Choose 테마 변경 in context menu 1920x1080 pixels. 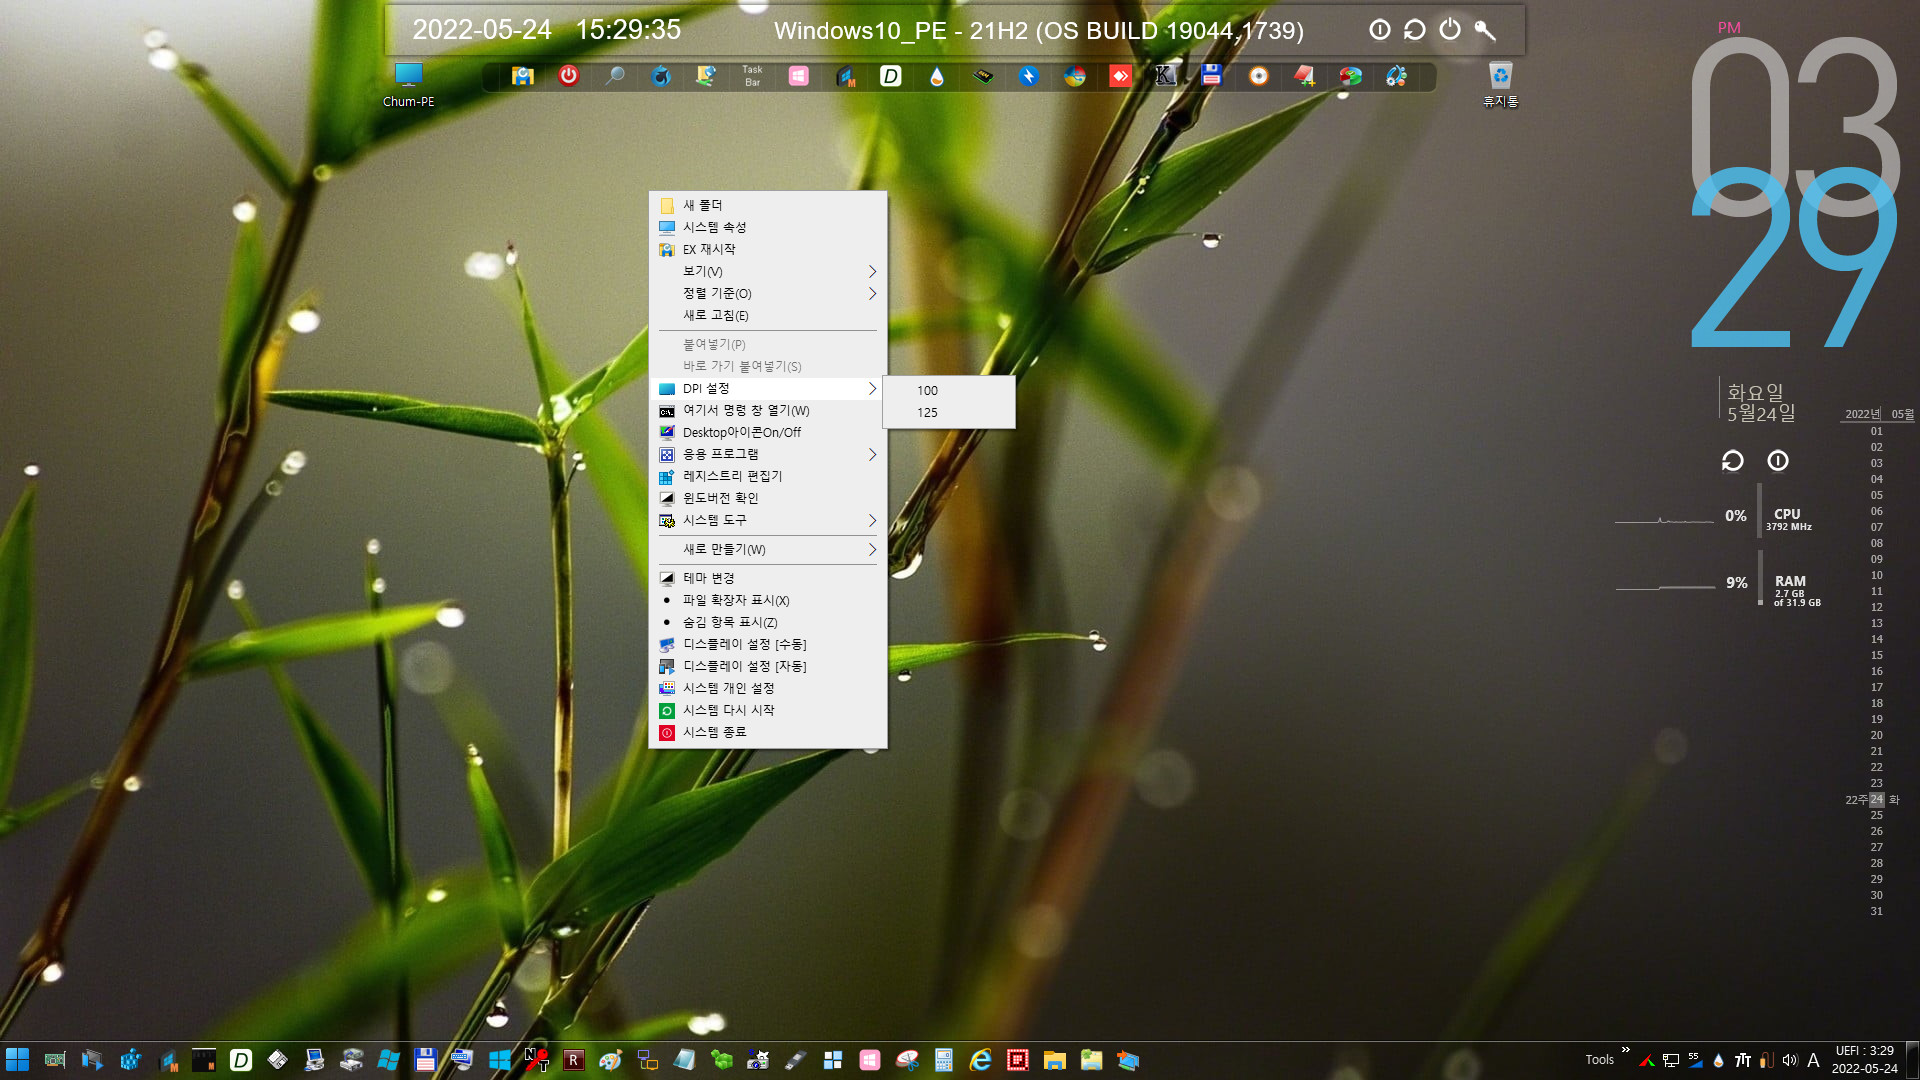click(x=768, y=578)
